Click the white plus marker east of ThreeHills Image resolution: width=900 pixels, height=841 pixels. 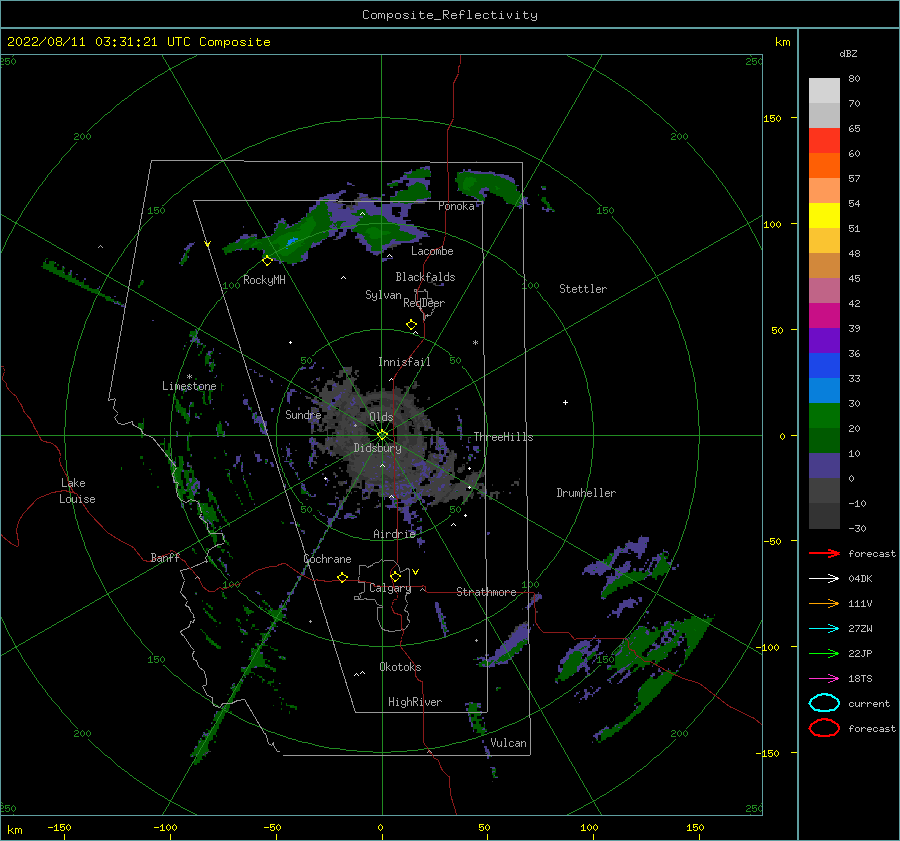click(565, 402)
